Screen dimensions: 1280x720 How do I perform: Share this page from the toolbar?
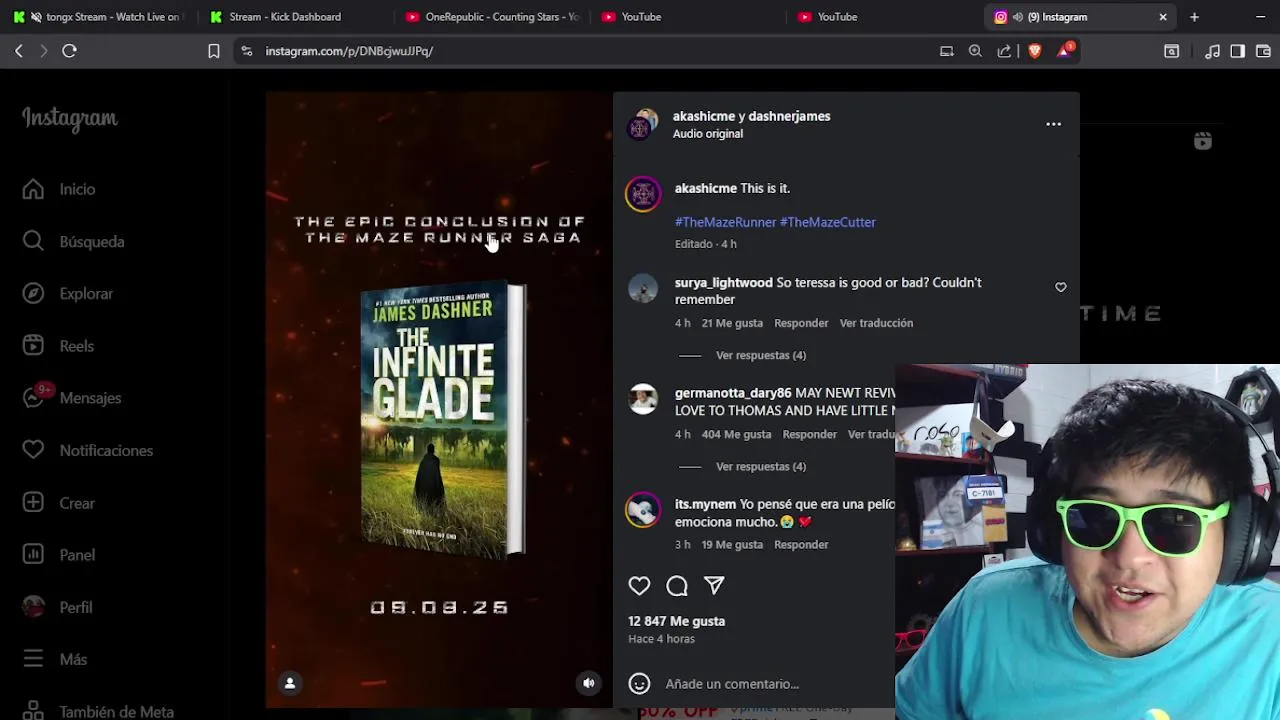point(1004,51)
